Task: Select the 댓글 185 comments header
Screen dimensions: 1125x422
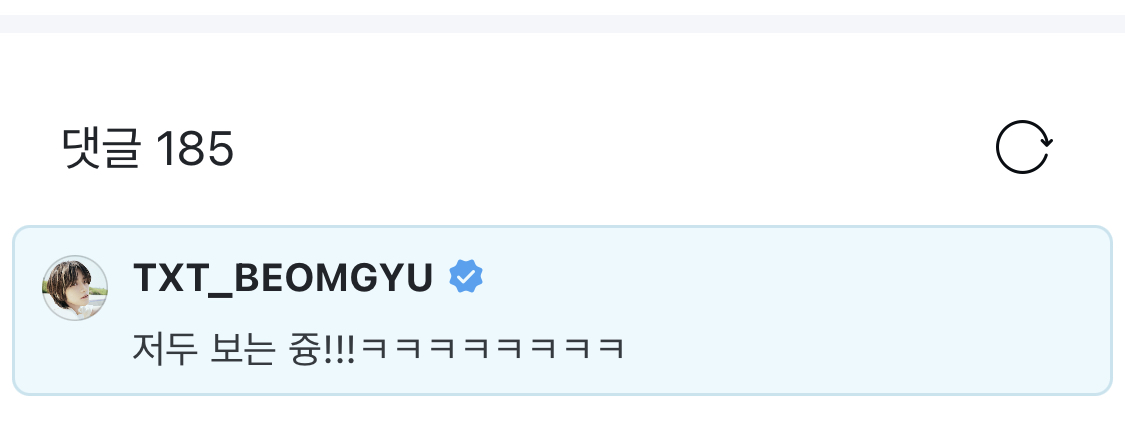Action: click(x=149, y=148)
